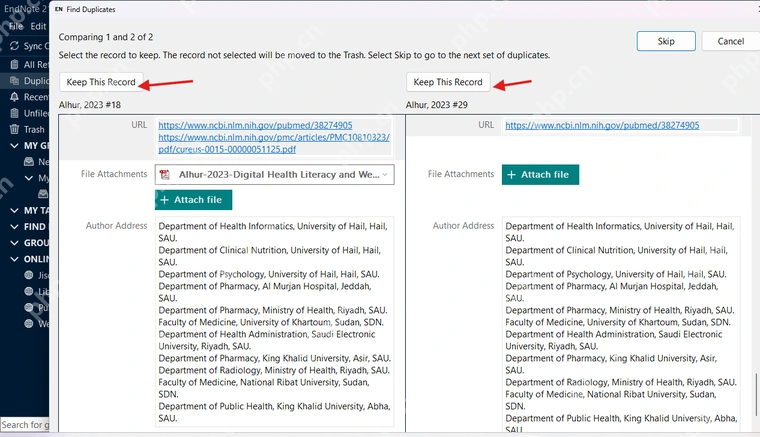Image resolution: width=760 pixels, height=437 pixels.
Task: Click the Alhur, 2023 #18 heading
Action: (x=90, y=105)
